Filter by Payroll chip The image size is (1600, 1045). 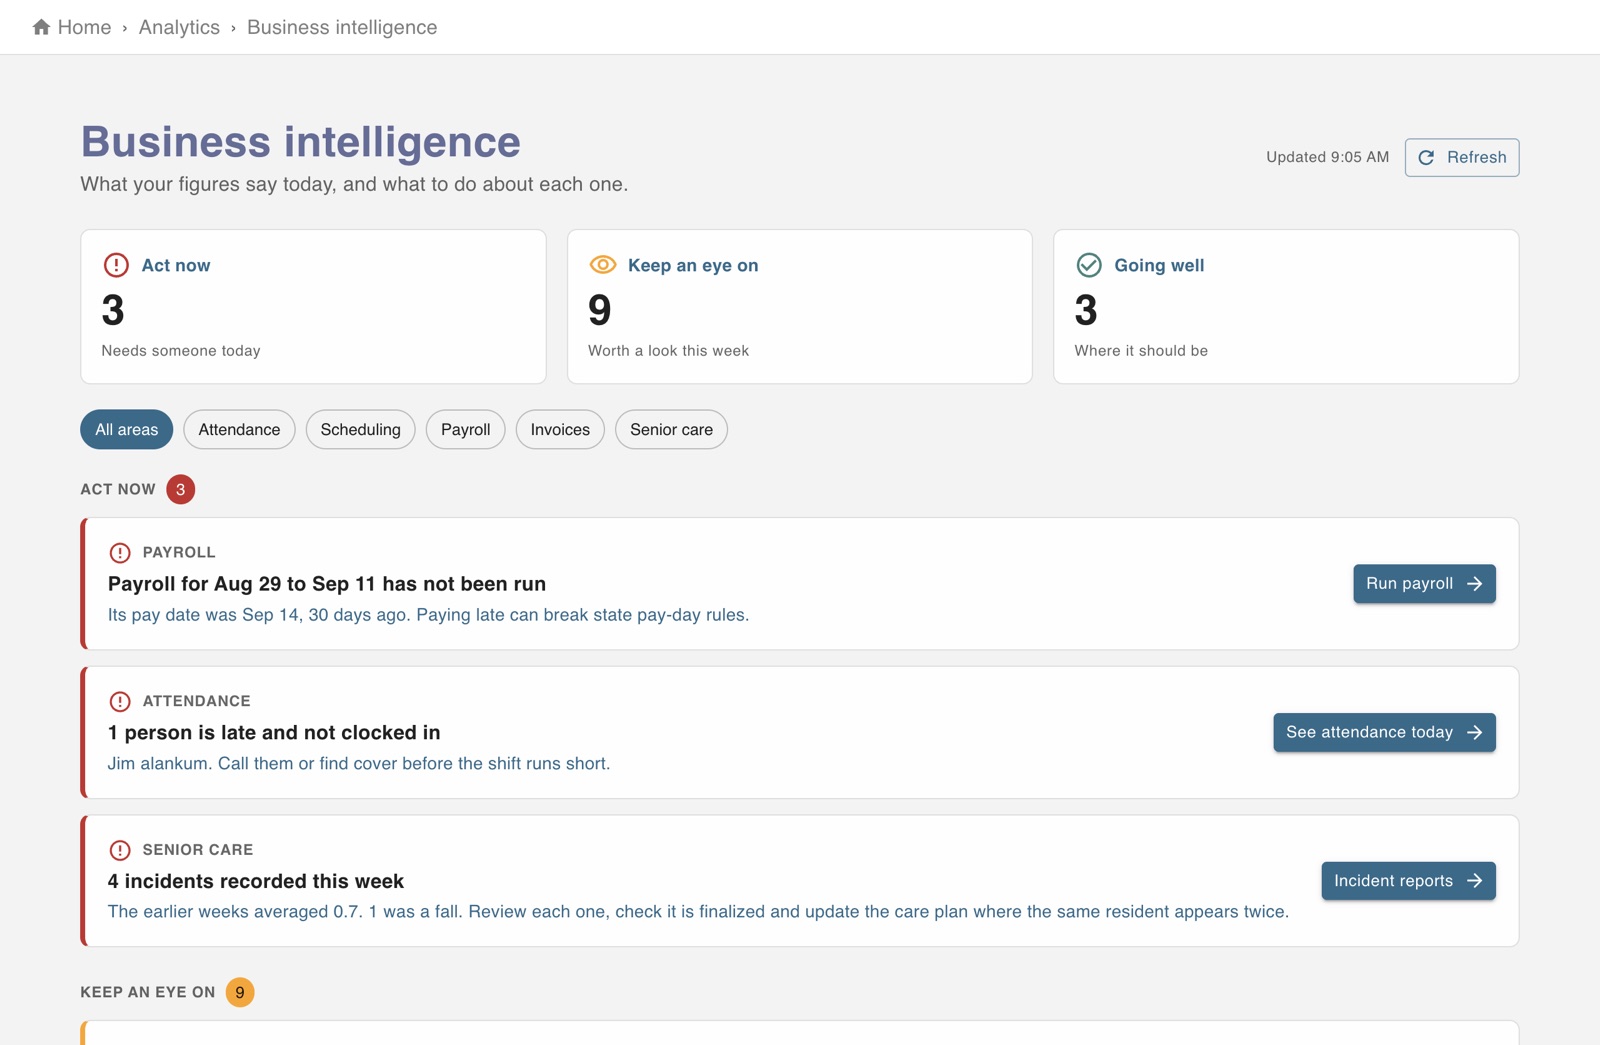465,429
